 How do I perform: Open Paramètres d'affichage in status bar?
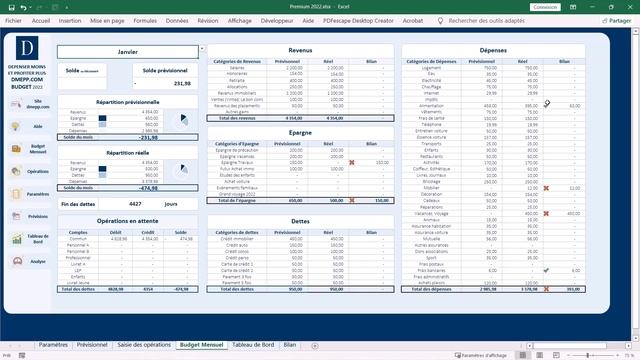tap(481, 356)
